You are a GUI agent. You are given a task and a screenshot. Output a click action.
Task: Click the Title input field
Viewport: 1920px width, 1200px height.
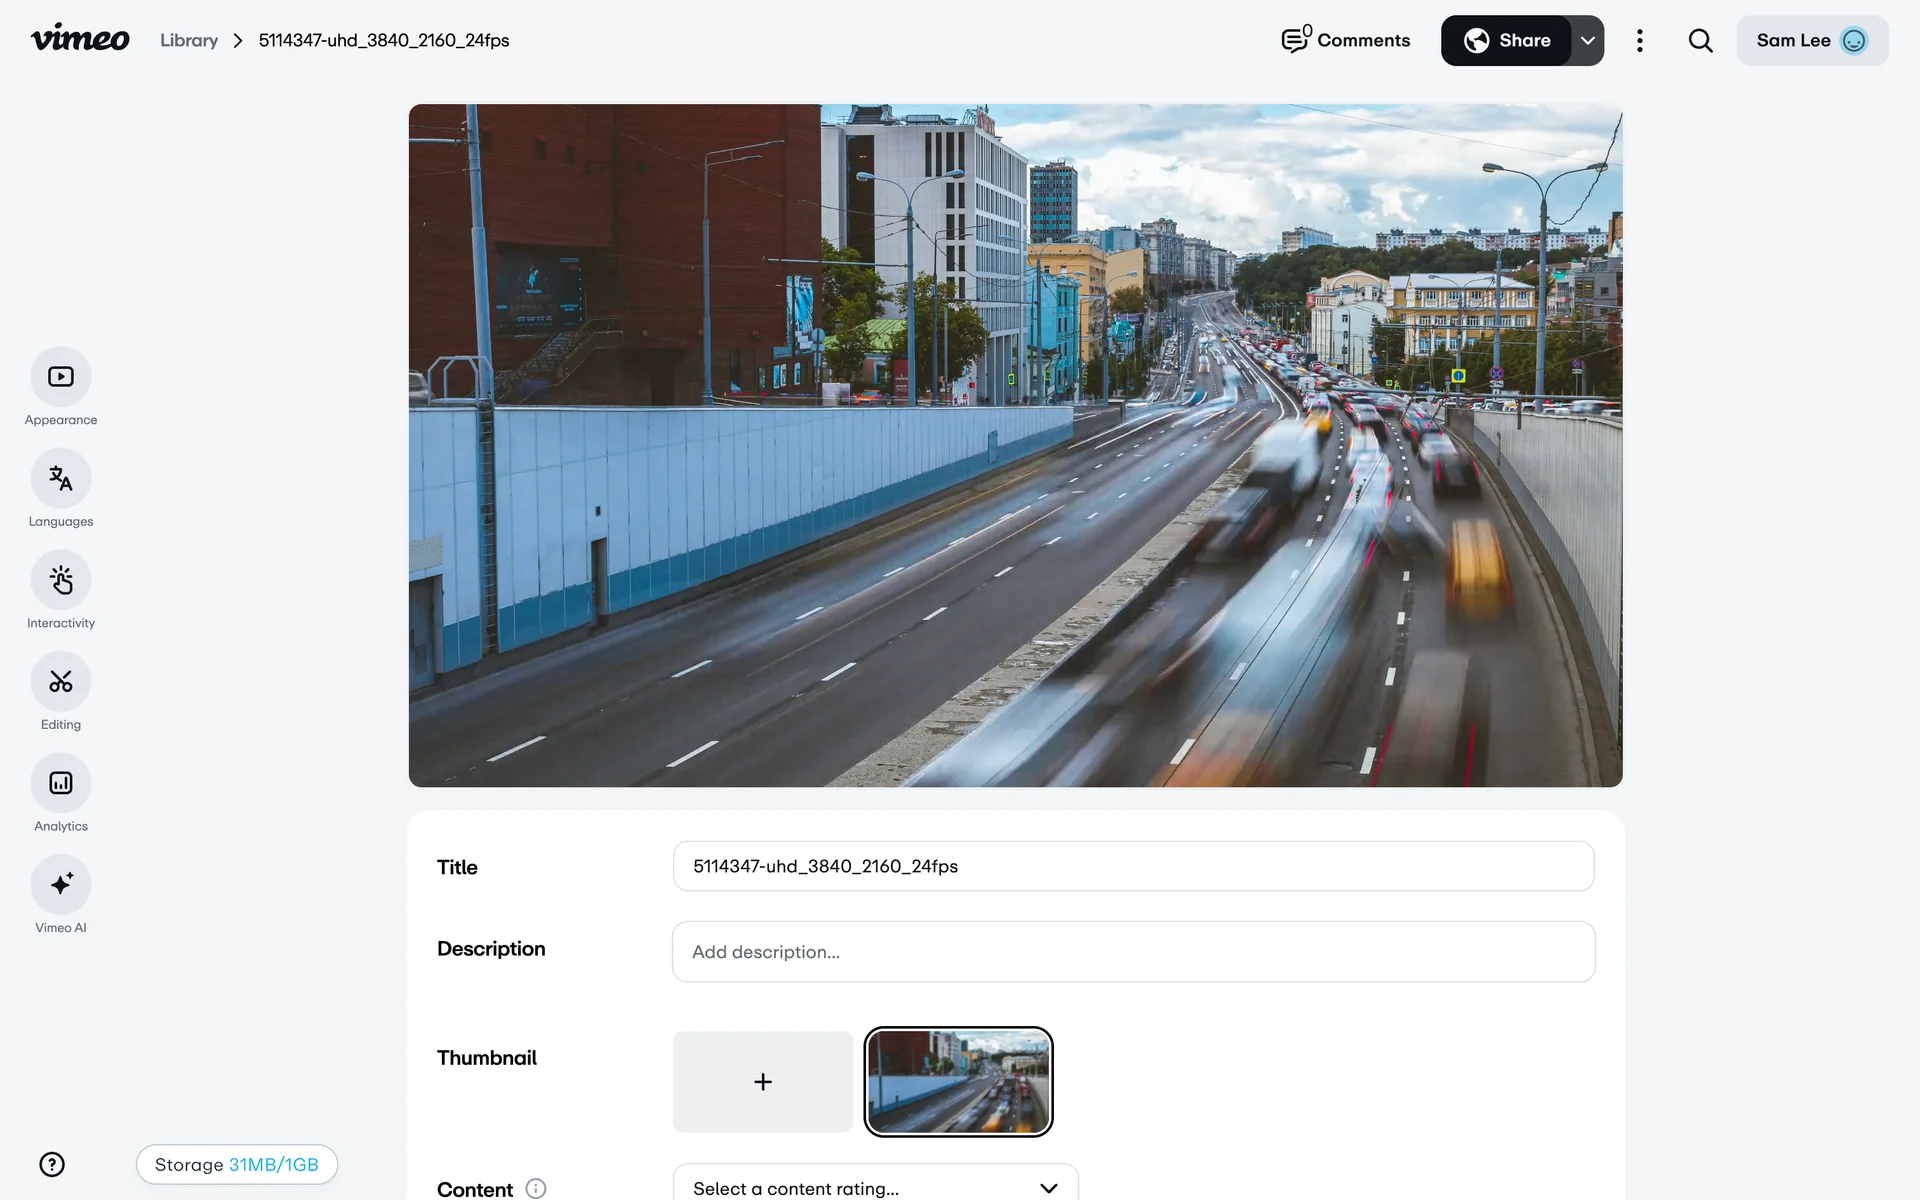[1133, 866]
